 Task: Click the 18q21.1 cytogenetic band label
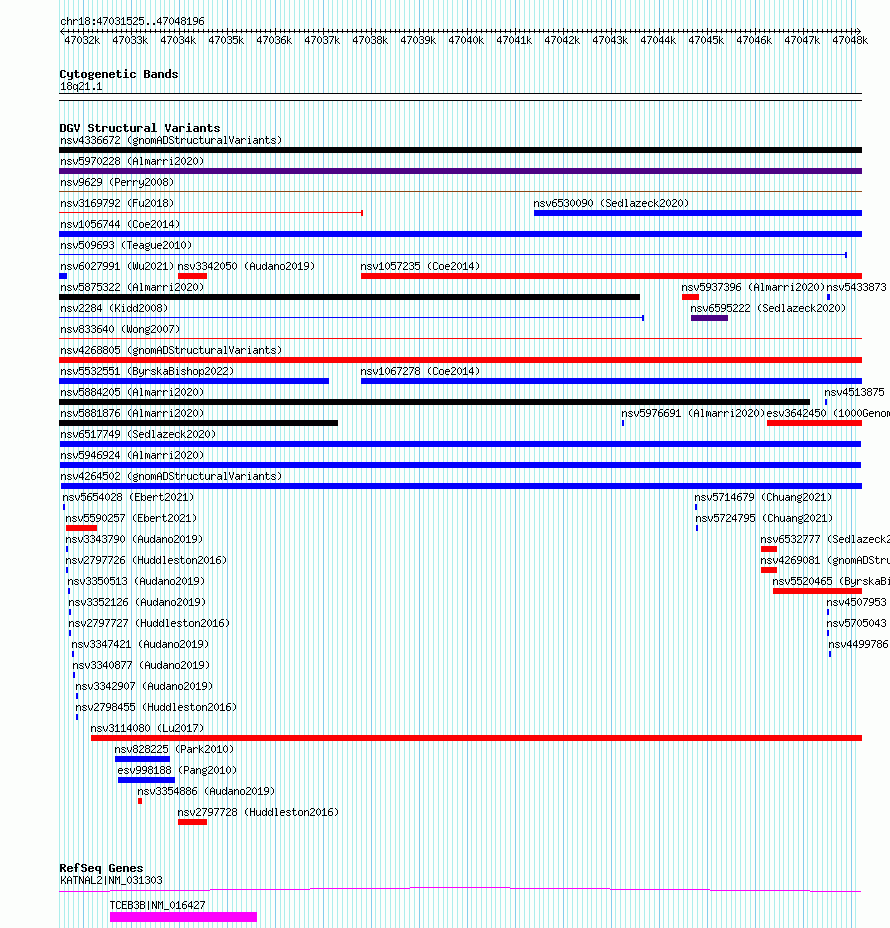pos(81,86)
